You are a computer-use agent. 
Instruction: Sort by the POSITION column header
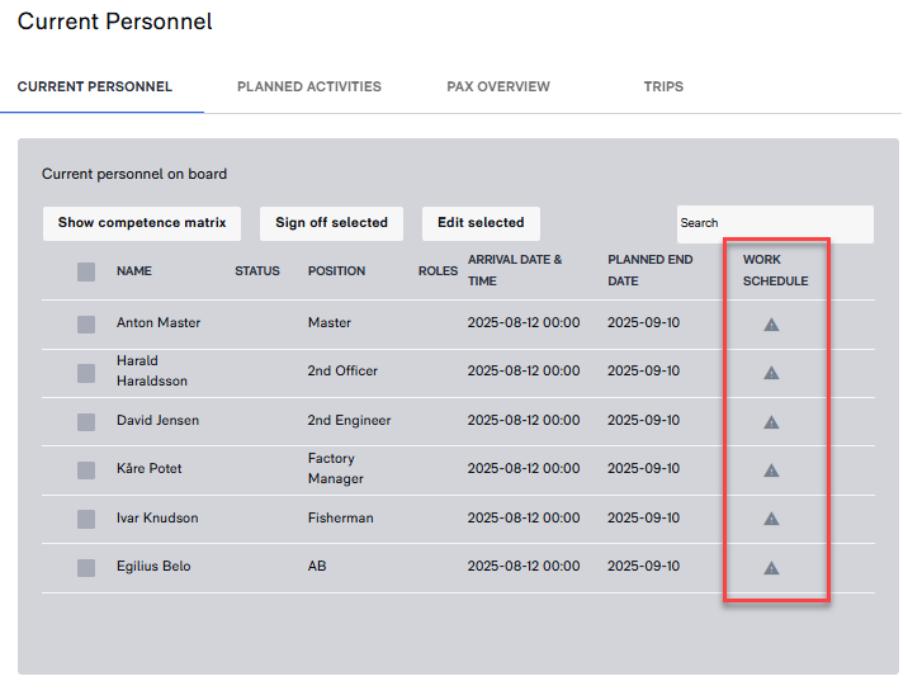336,271
